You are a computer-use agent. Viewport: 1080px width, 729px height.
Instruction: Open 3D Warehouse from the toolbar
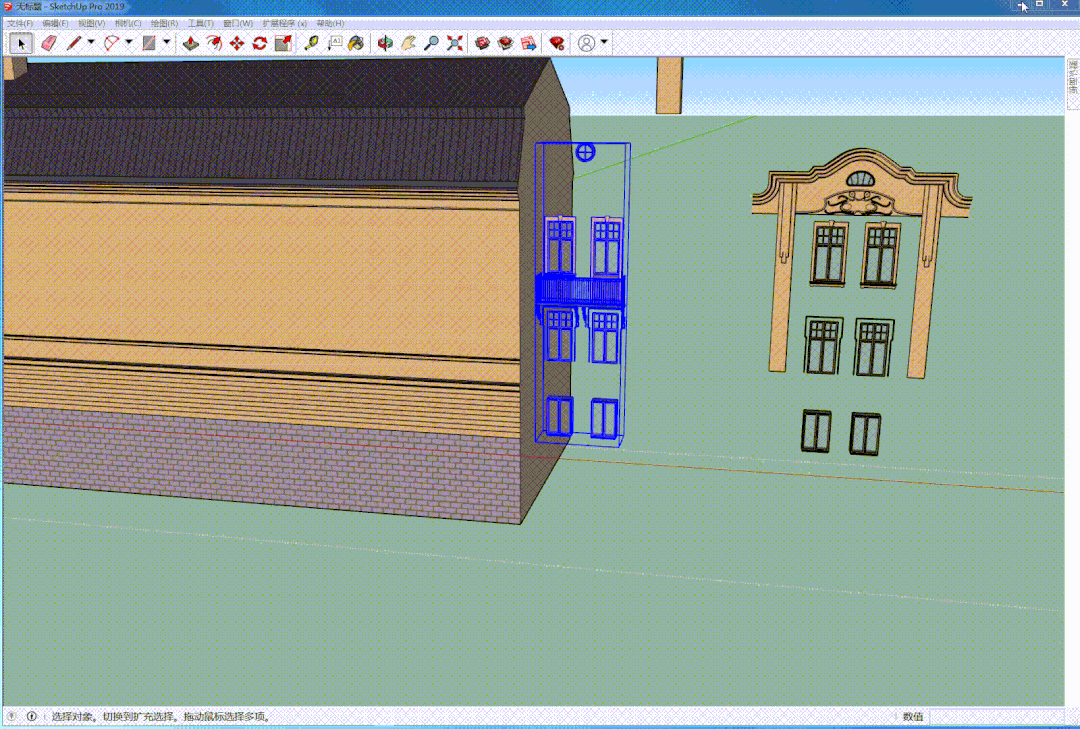tap(482, 43)
